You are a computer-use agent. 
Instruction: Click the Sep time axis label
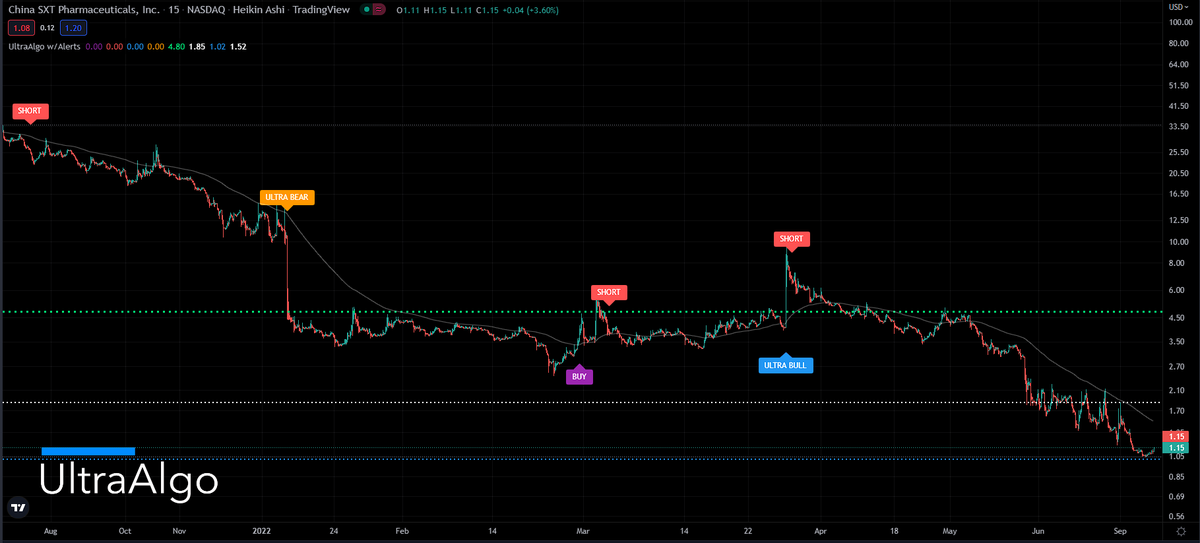point(1120,531)
